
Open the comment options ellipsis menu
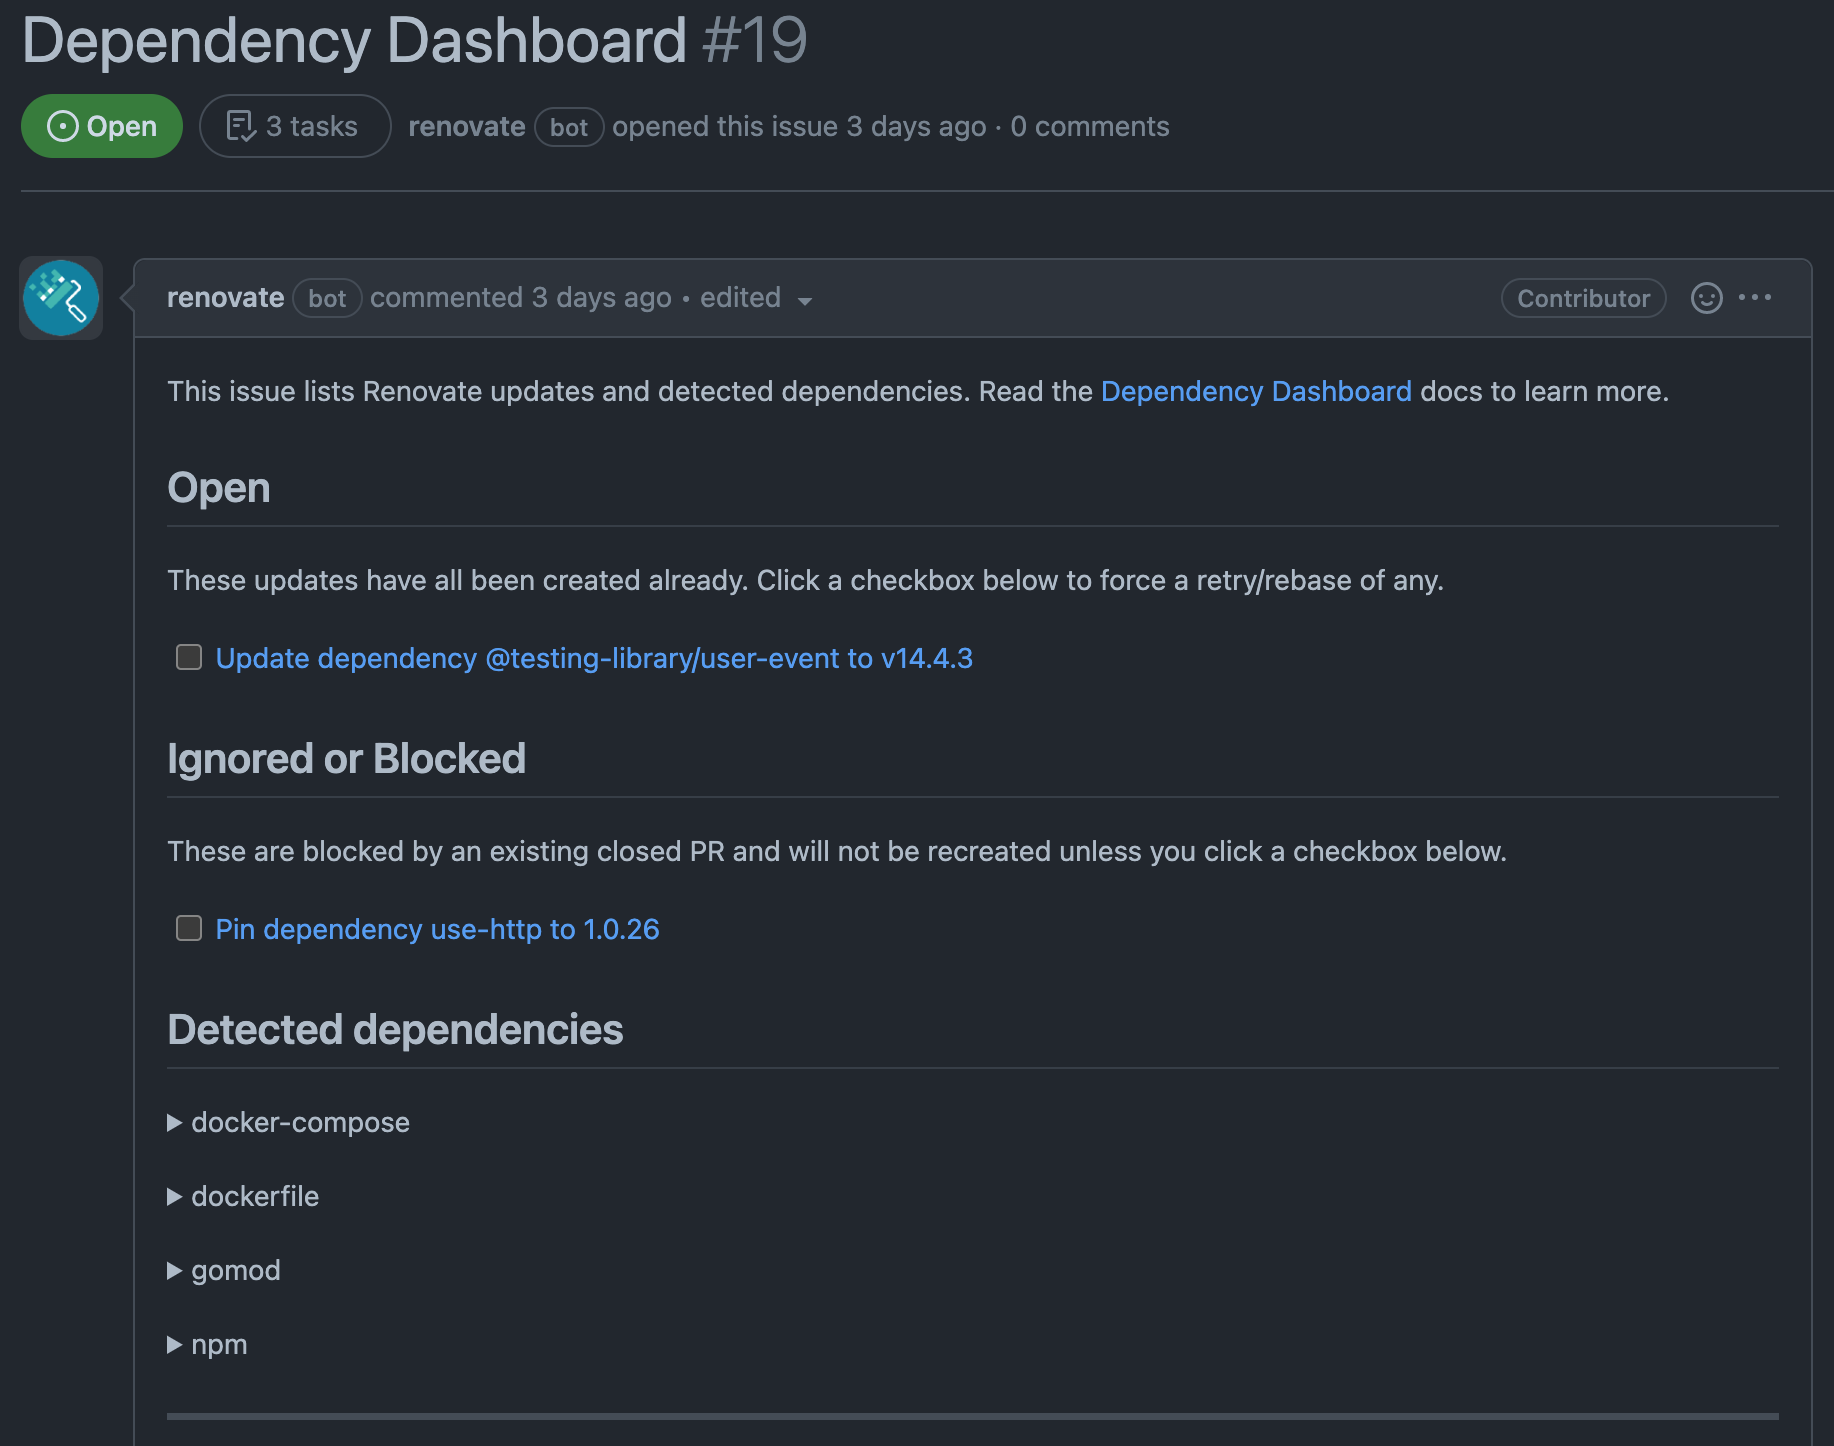(1755, 298)
